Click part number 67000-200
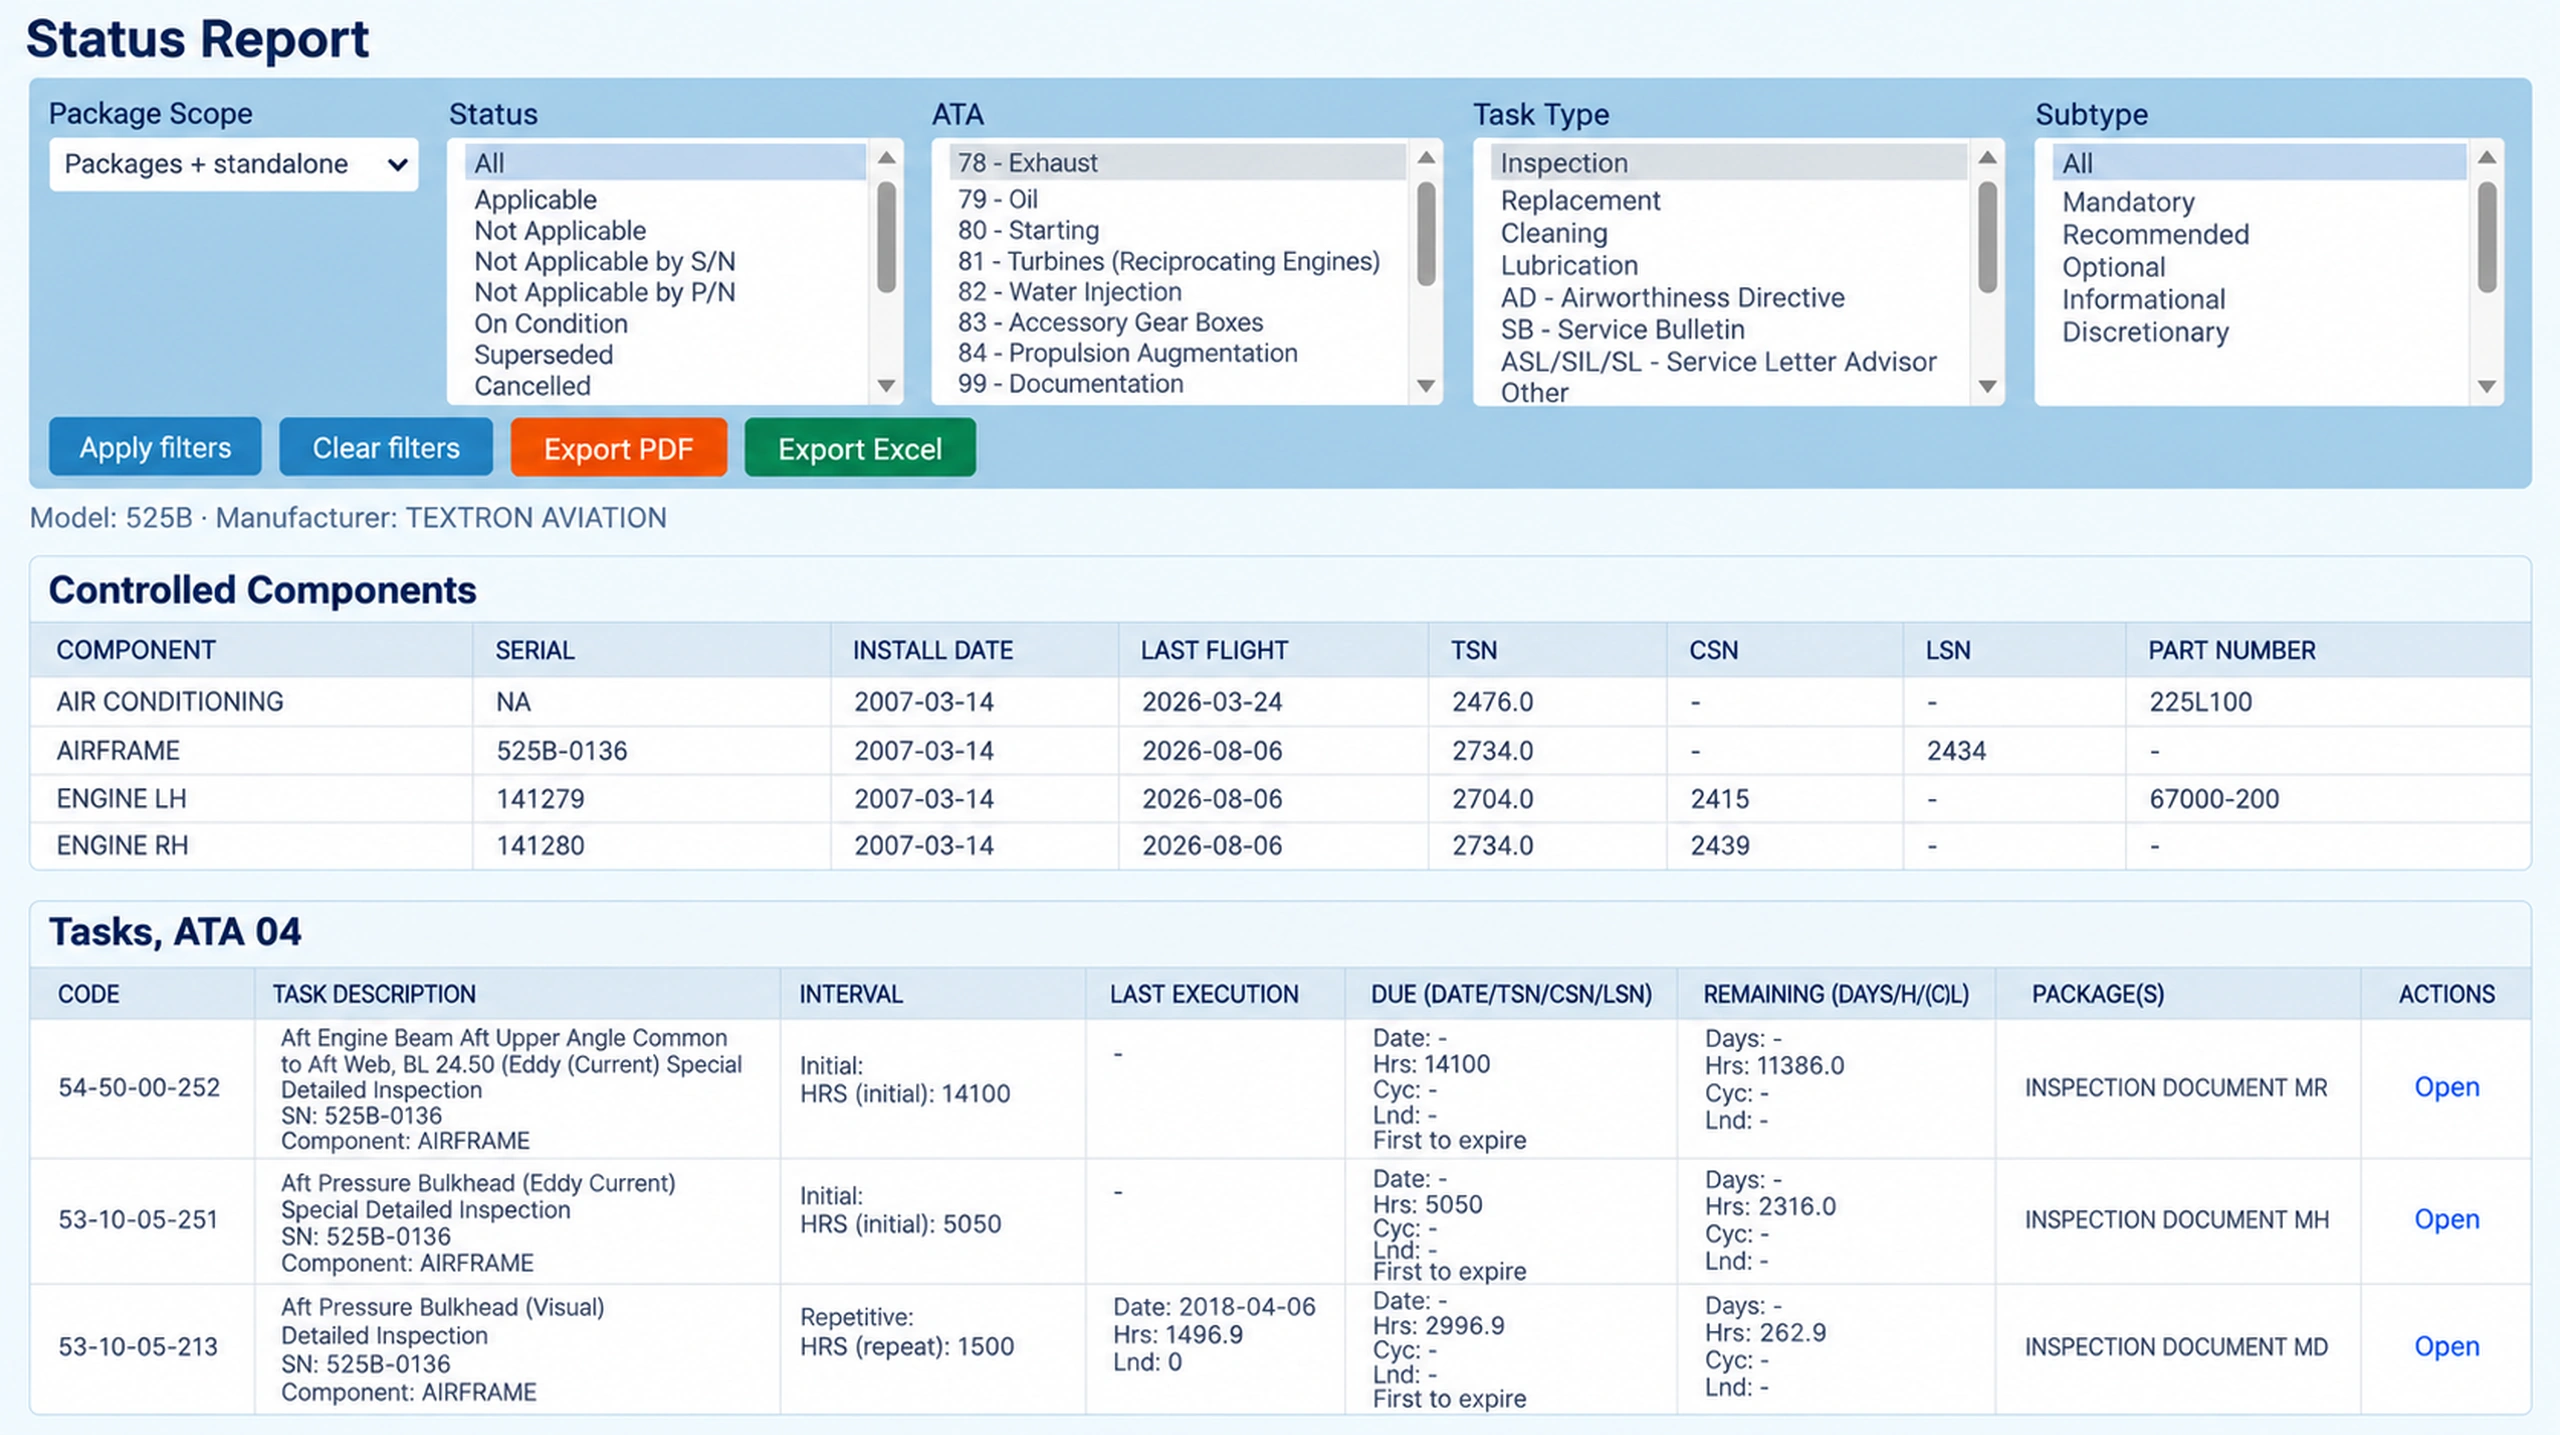Screen dimensions: 2560x1435 click(x=2214, y=798)
